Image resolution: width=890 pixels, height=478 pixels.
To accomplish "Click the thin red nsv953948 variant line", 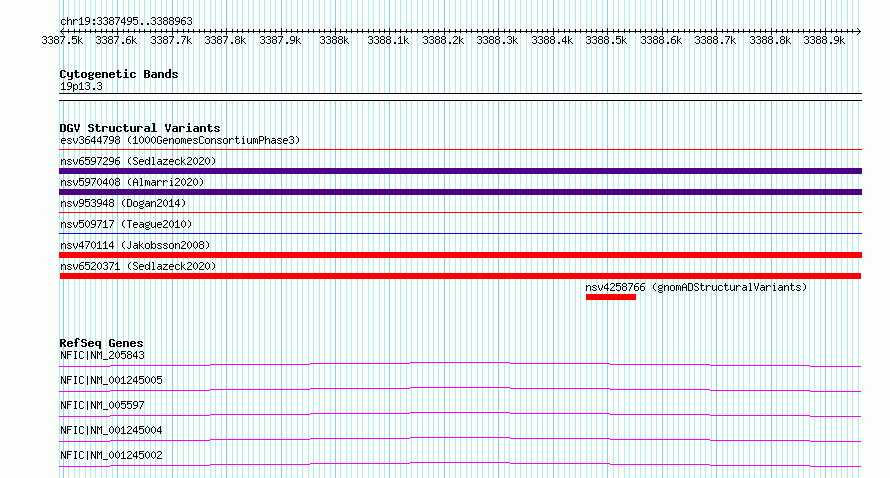I will [460, 213].
